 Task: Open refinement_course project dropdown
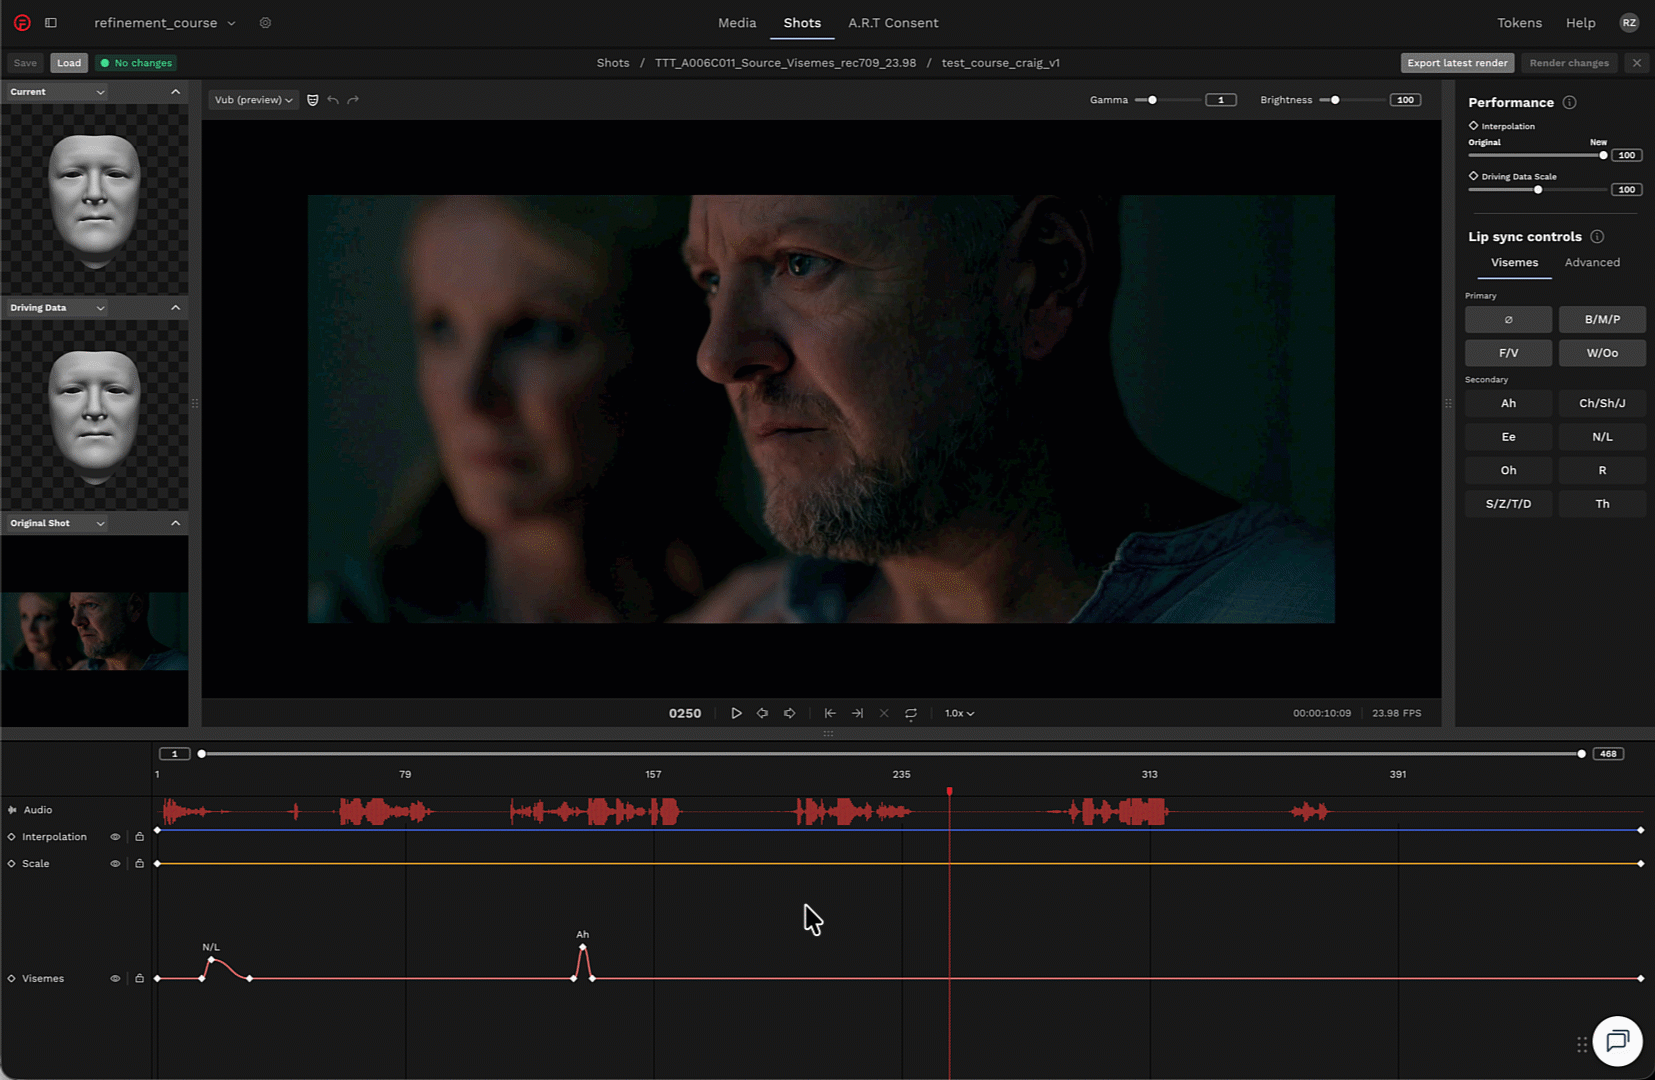pyautogui.click(x=165, y=22)
